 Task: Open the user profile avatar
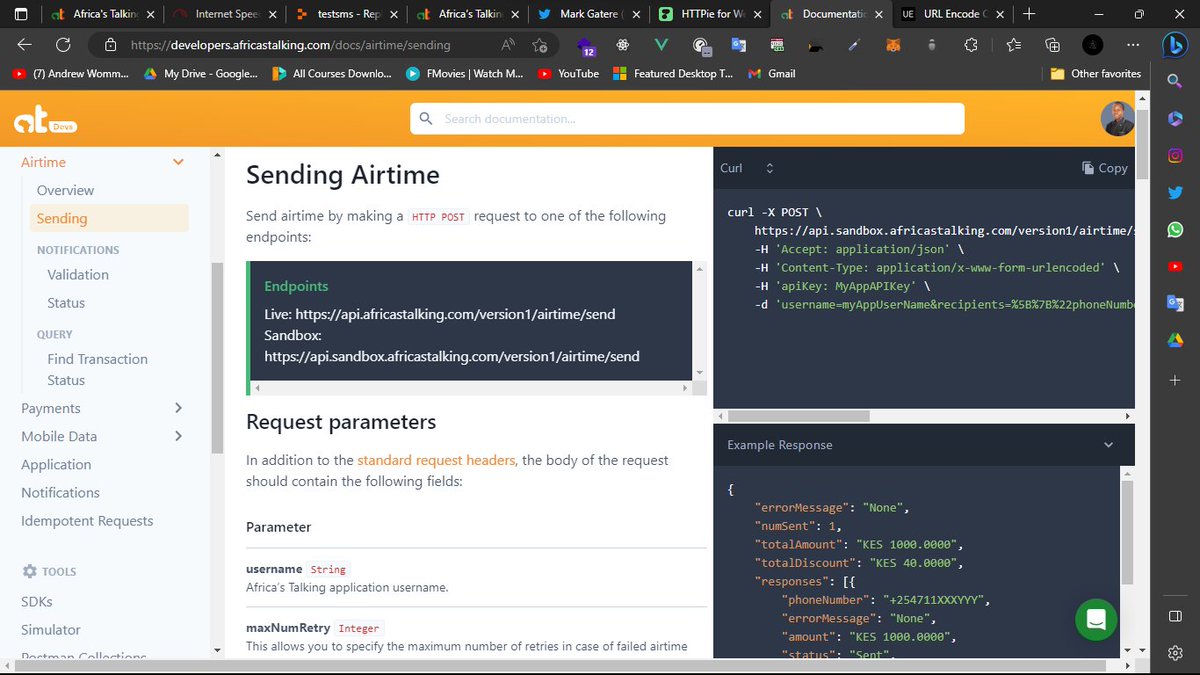point(1117,119)
